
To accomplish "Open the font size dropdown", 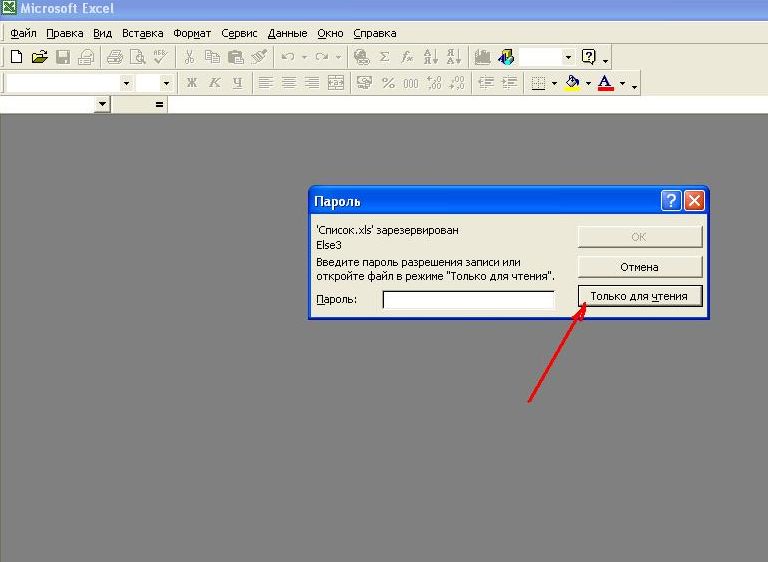I will pyautogui.click(x=166, y=83).
